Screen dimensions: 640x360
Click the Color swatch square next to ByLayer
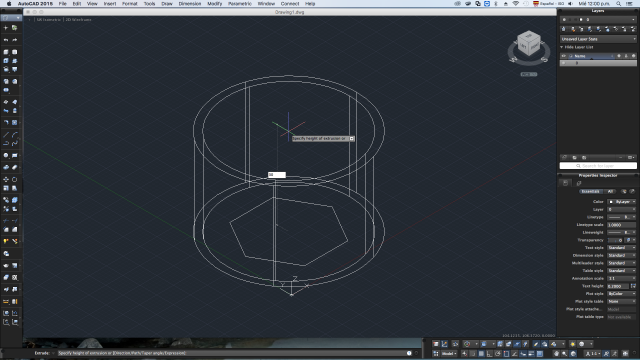(x=611, y=202)
